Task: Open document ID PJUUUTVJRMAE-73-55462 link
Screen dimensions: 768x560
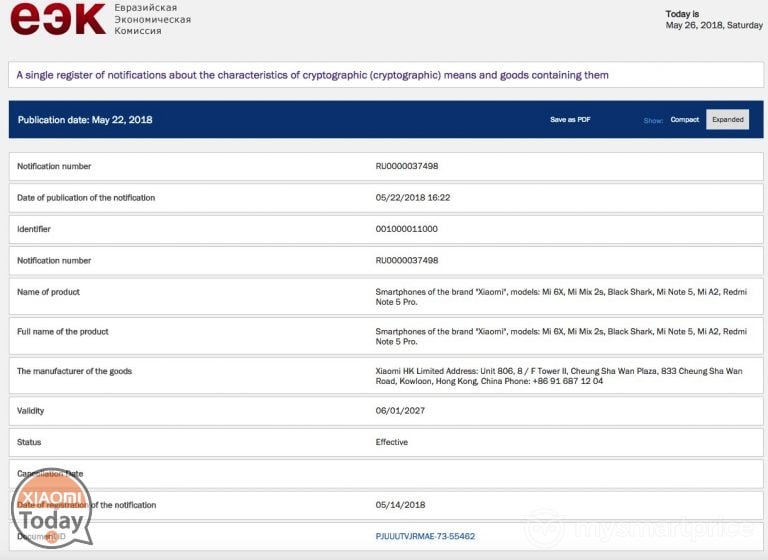Action: pyautogui.click(x=425, y=536)
